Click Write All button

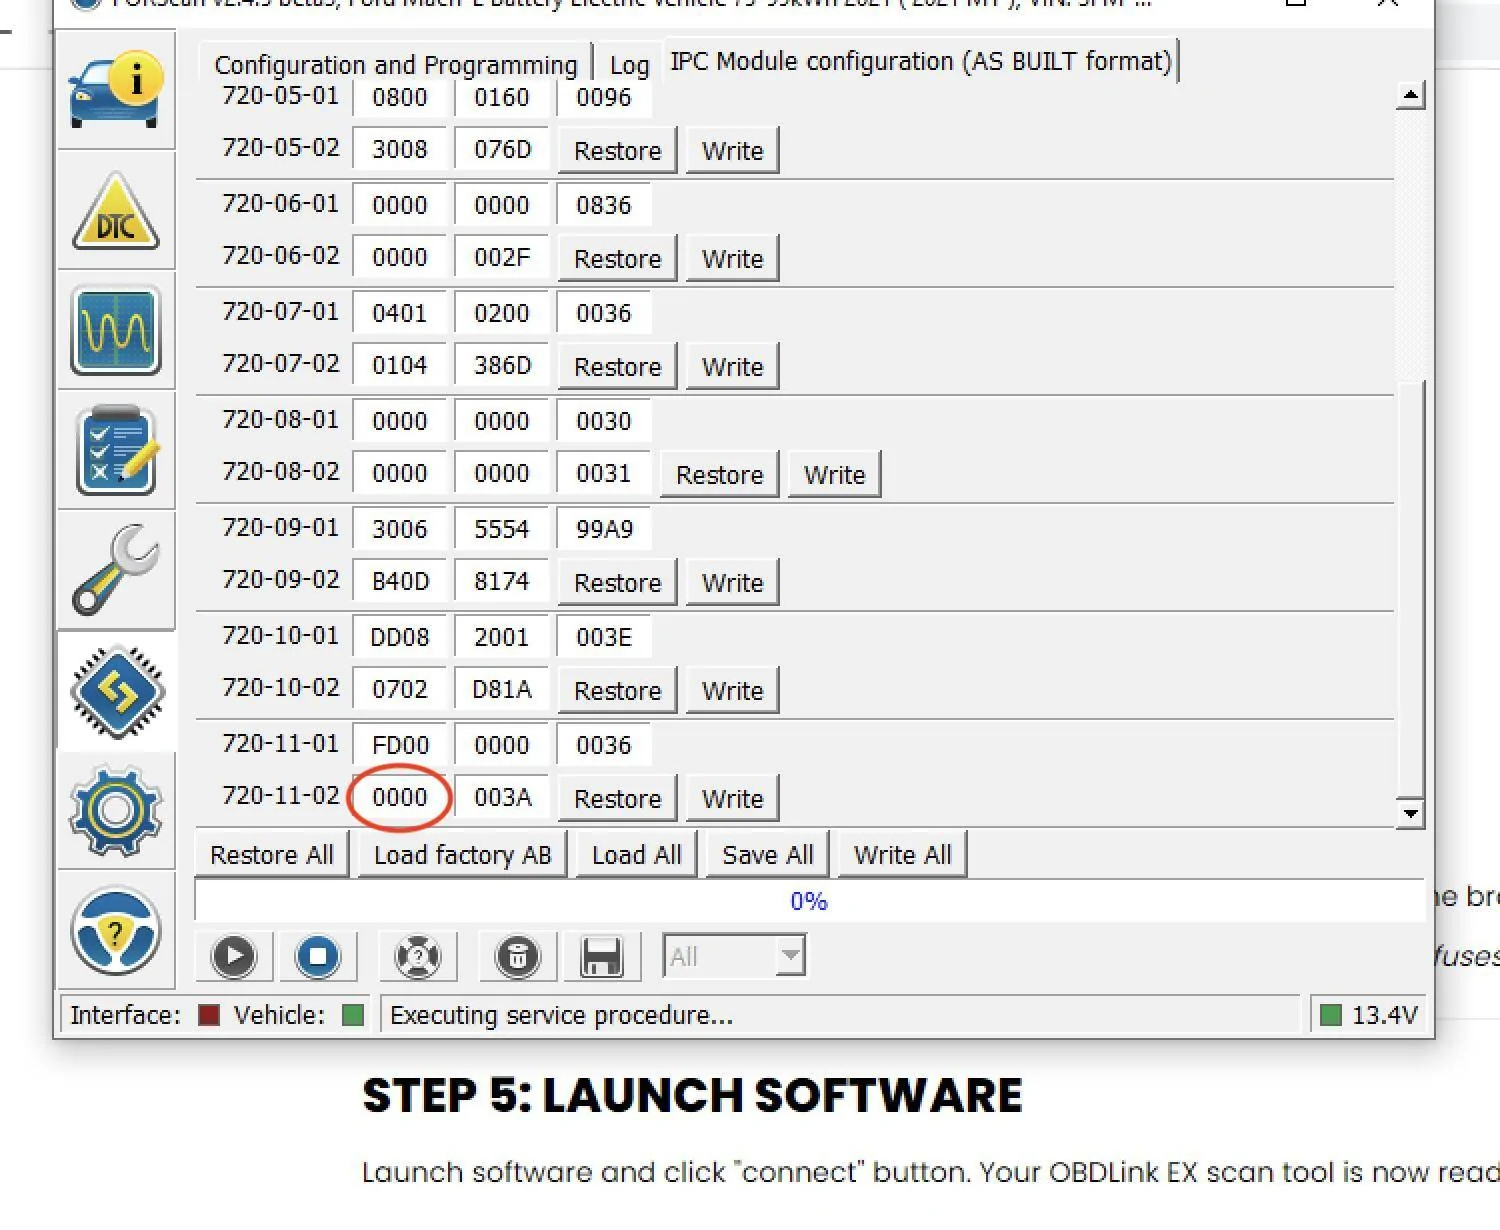902,855
